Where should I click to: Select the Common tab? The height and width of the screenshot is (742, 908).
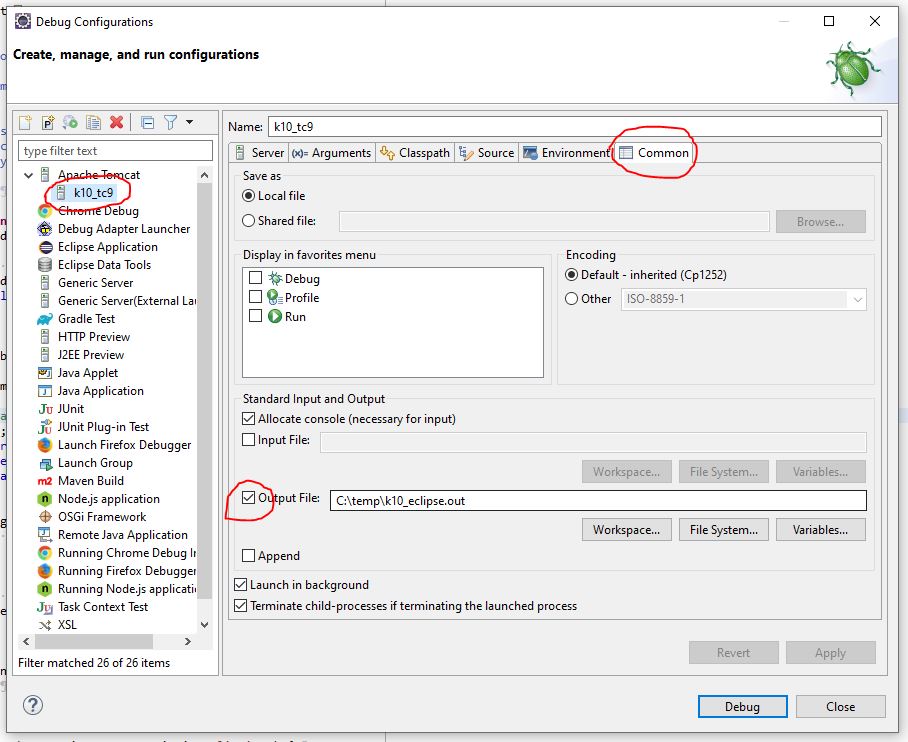pos(654,153)
